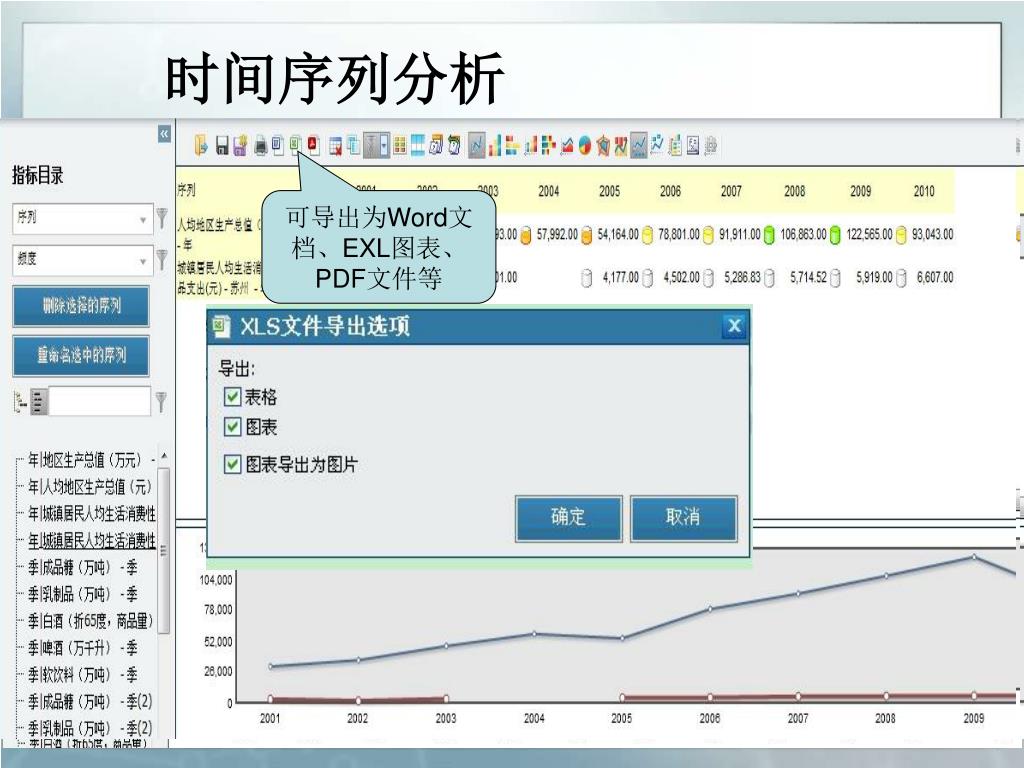Viewport: 1024px width, 768px height.
Task: Select tree item 季|白酒(折65度,商品量)
Action: 90,621
